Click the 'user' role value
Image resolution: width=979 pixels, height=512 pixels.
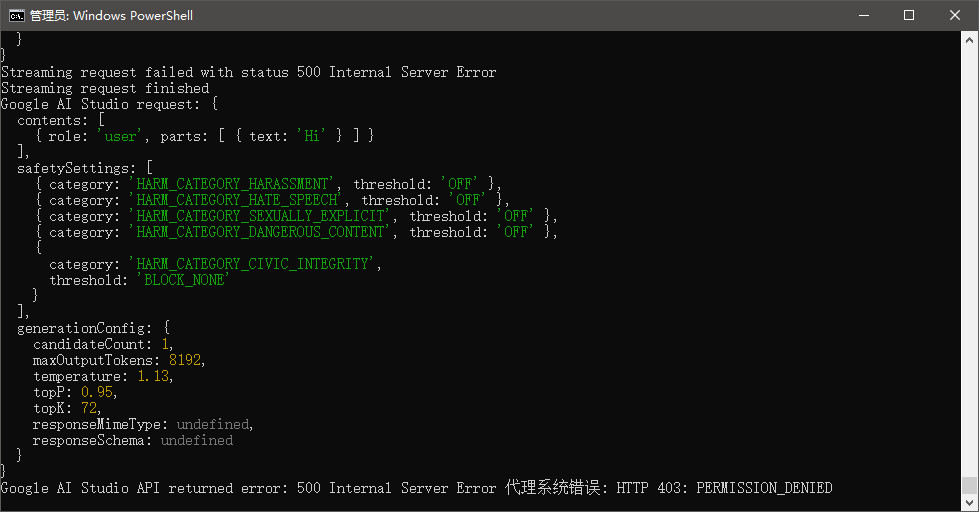pos(121,136)
